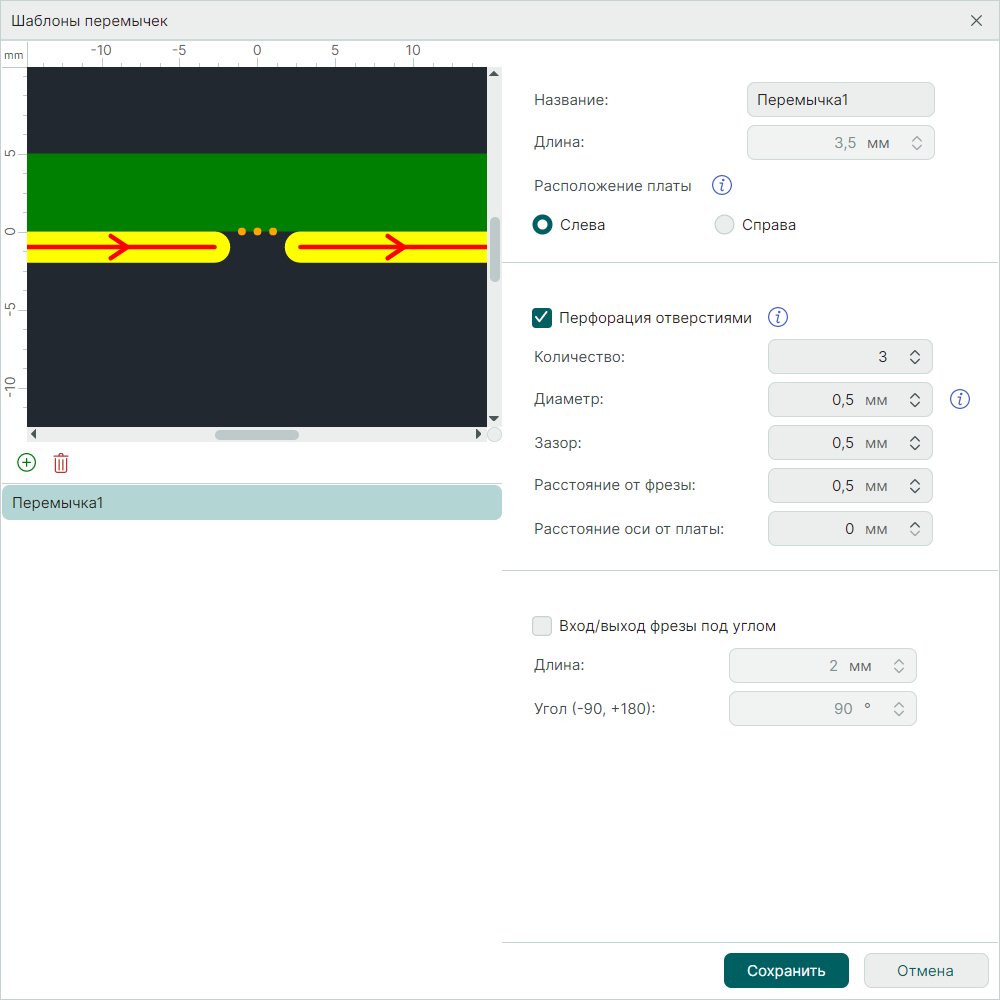Adjust the Количество stepper arrows
The image size is (1000, 1000).
(915, 357)
